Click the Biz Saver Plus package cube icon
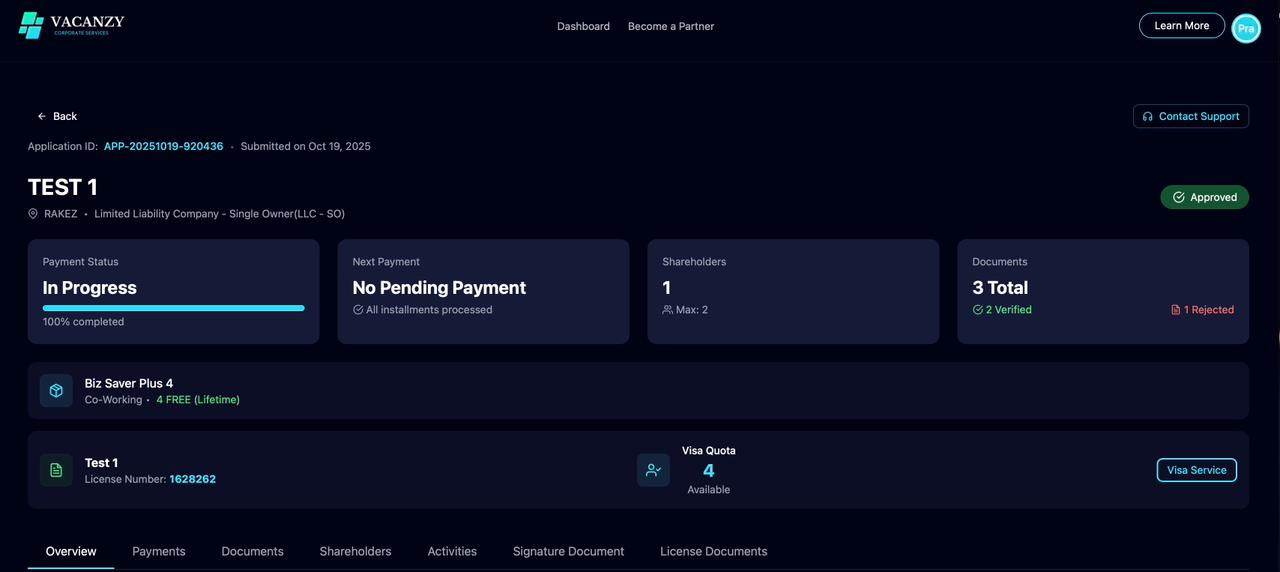The height and width of the screenshot is (572, 1280). 56,391
